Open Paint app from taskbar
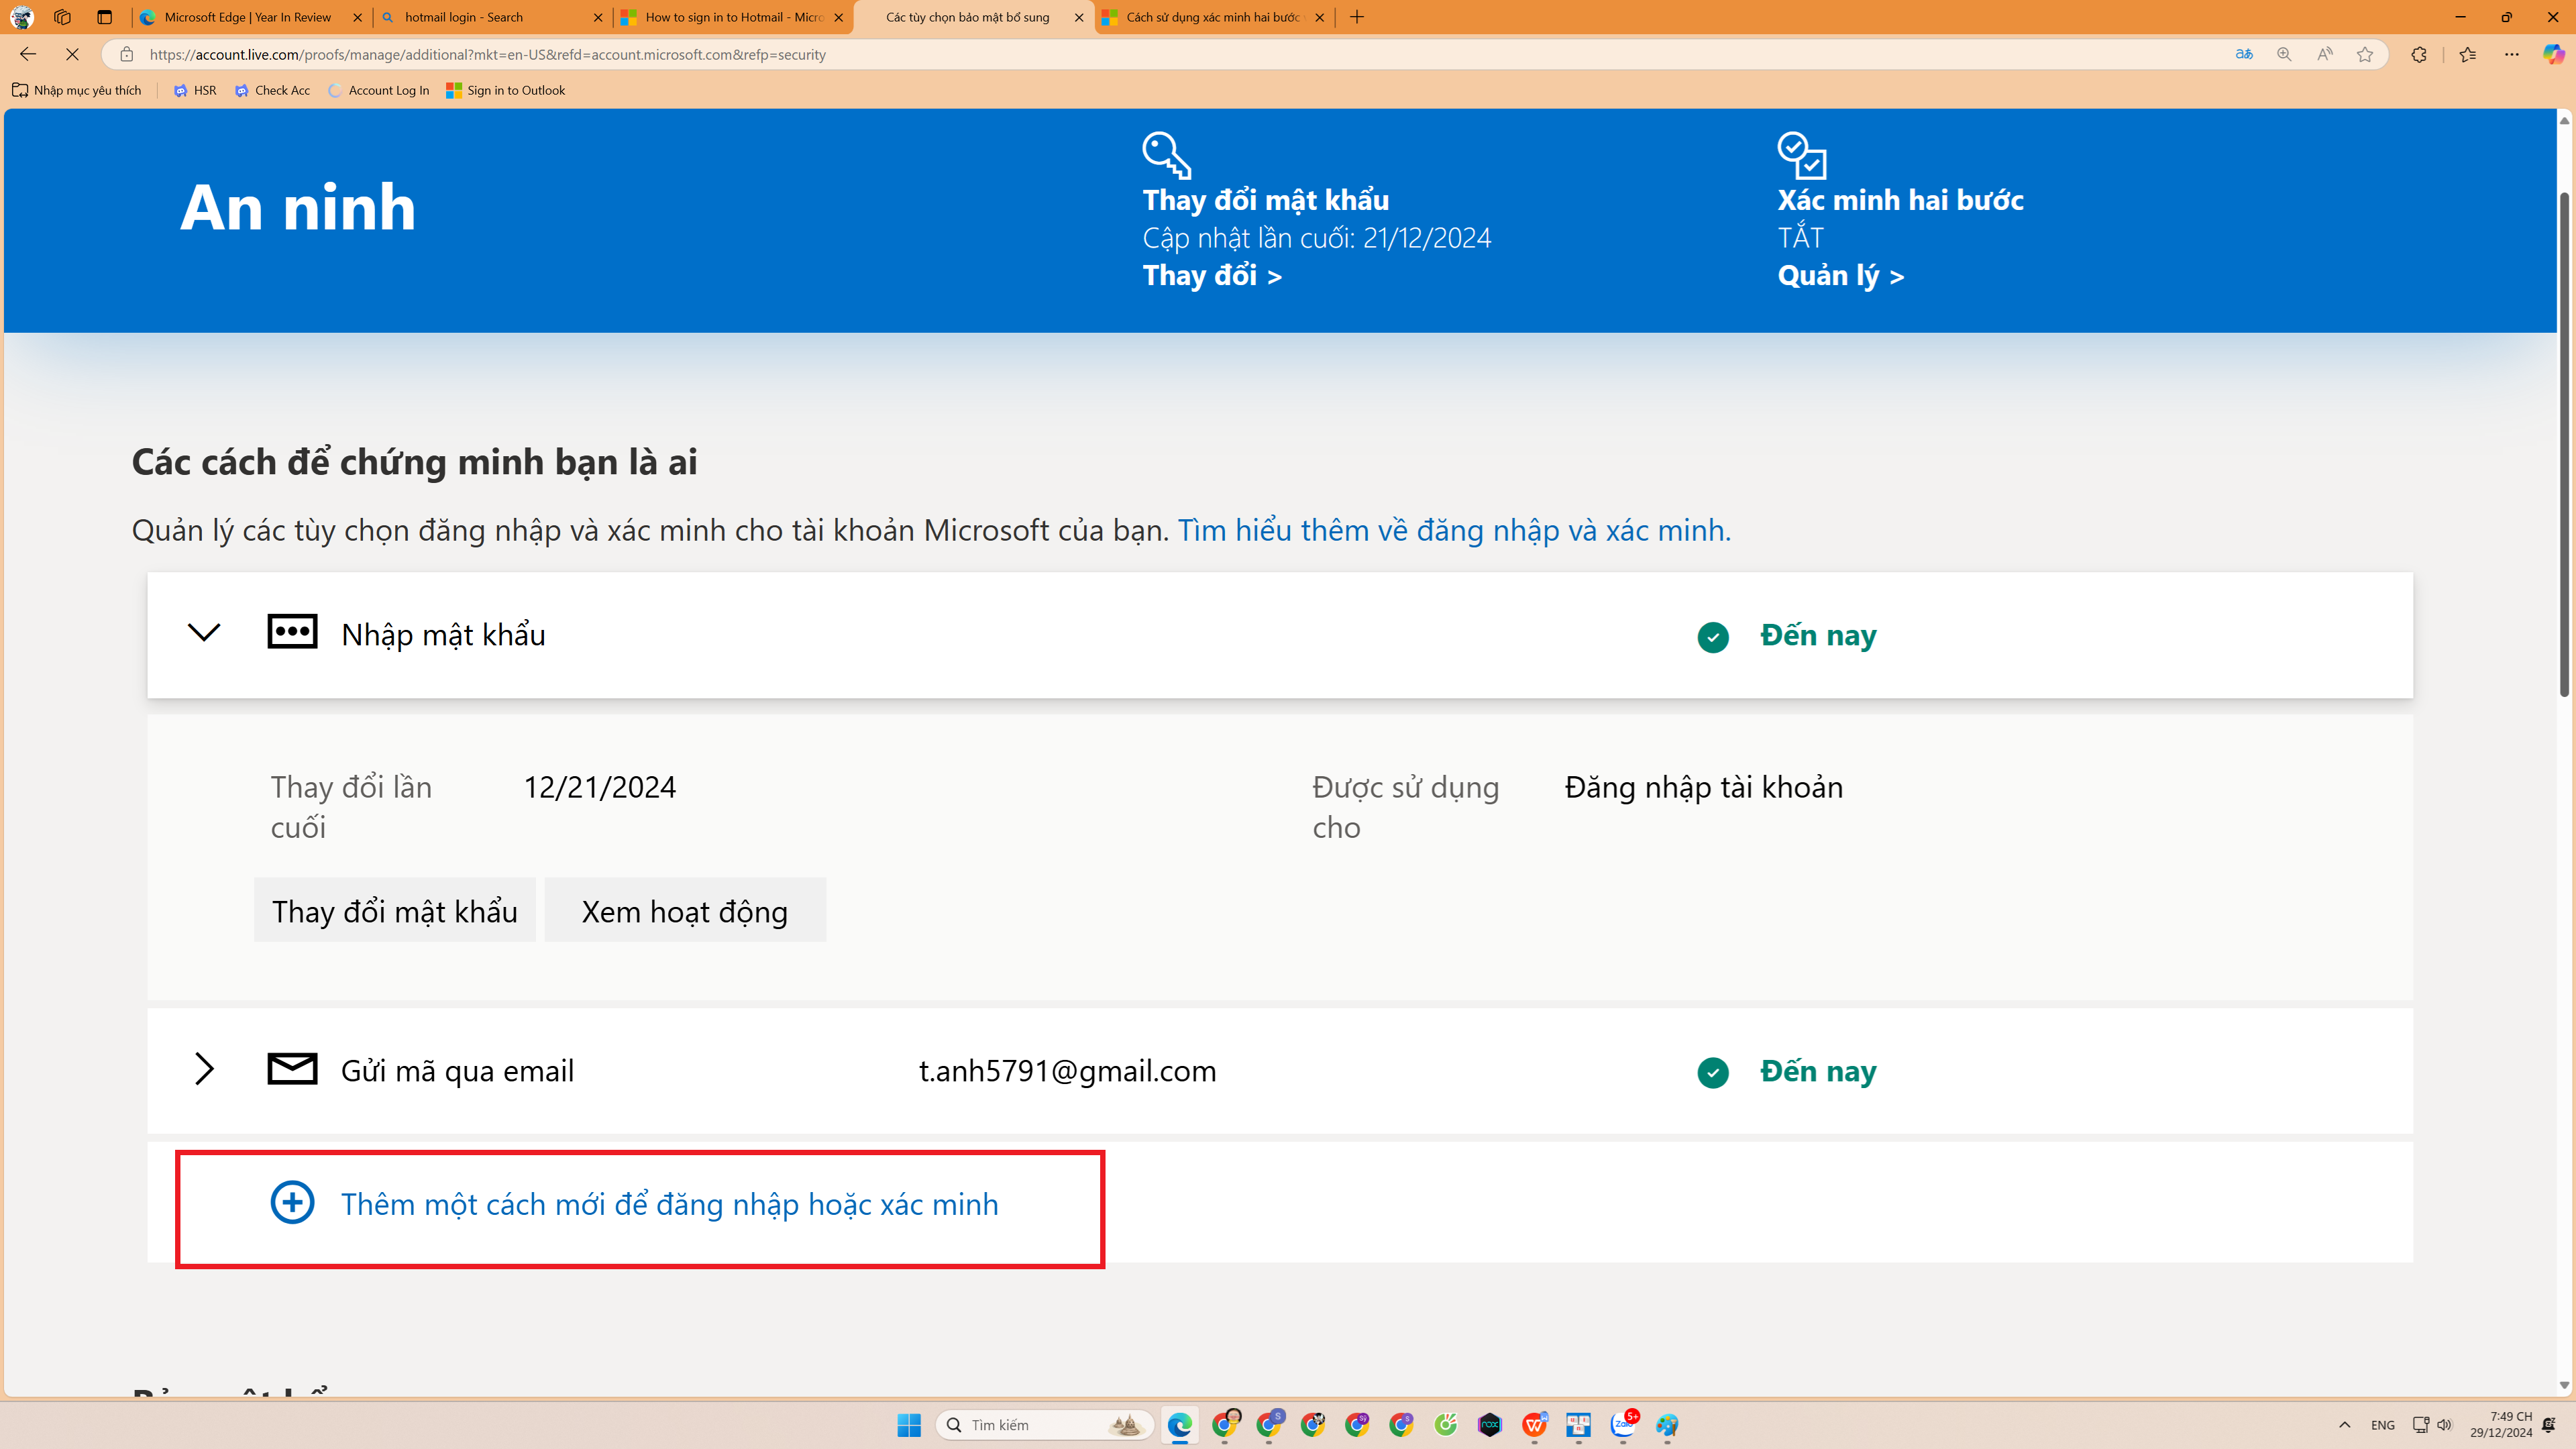The height and width of the screenshot is (1449, 2576). click(1667, 1425)
